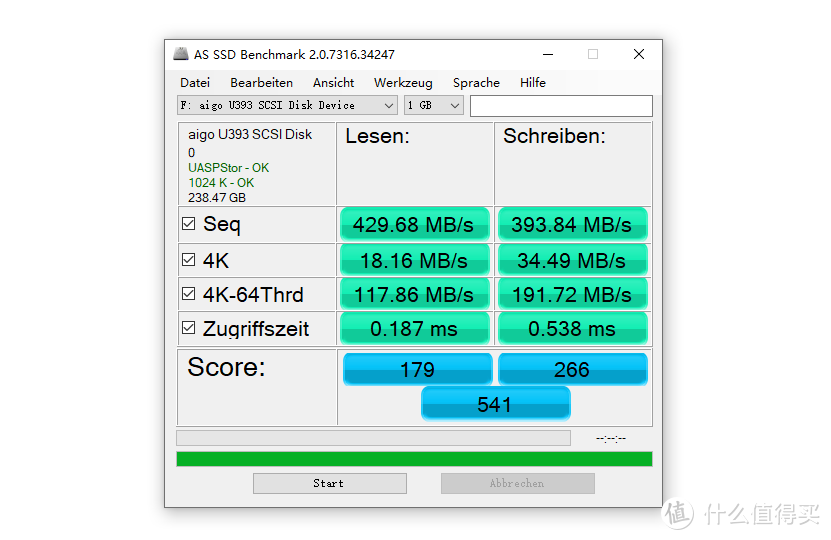Click the Abbrechen button
Image resolution: width=831 pixels, height=540 pixels.
[x=517, y=484]
